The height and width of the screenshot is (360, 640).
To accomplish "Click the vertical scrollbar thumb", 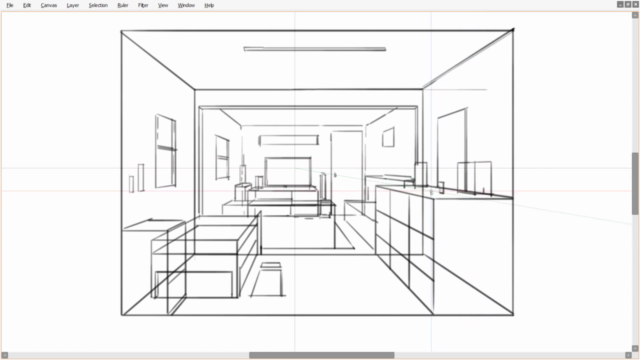I will tap(635, 183).
